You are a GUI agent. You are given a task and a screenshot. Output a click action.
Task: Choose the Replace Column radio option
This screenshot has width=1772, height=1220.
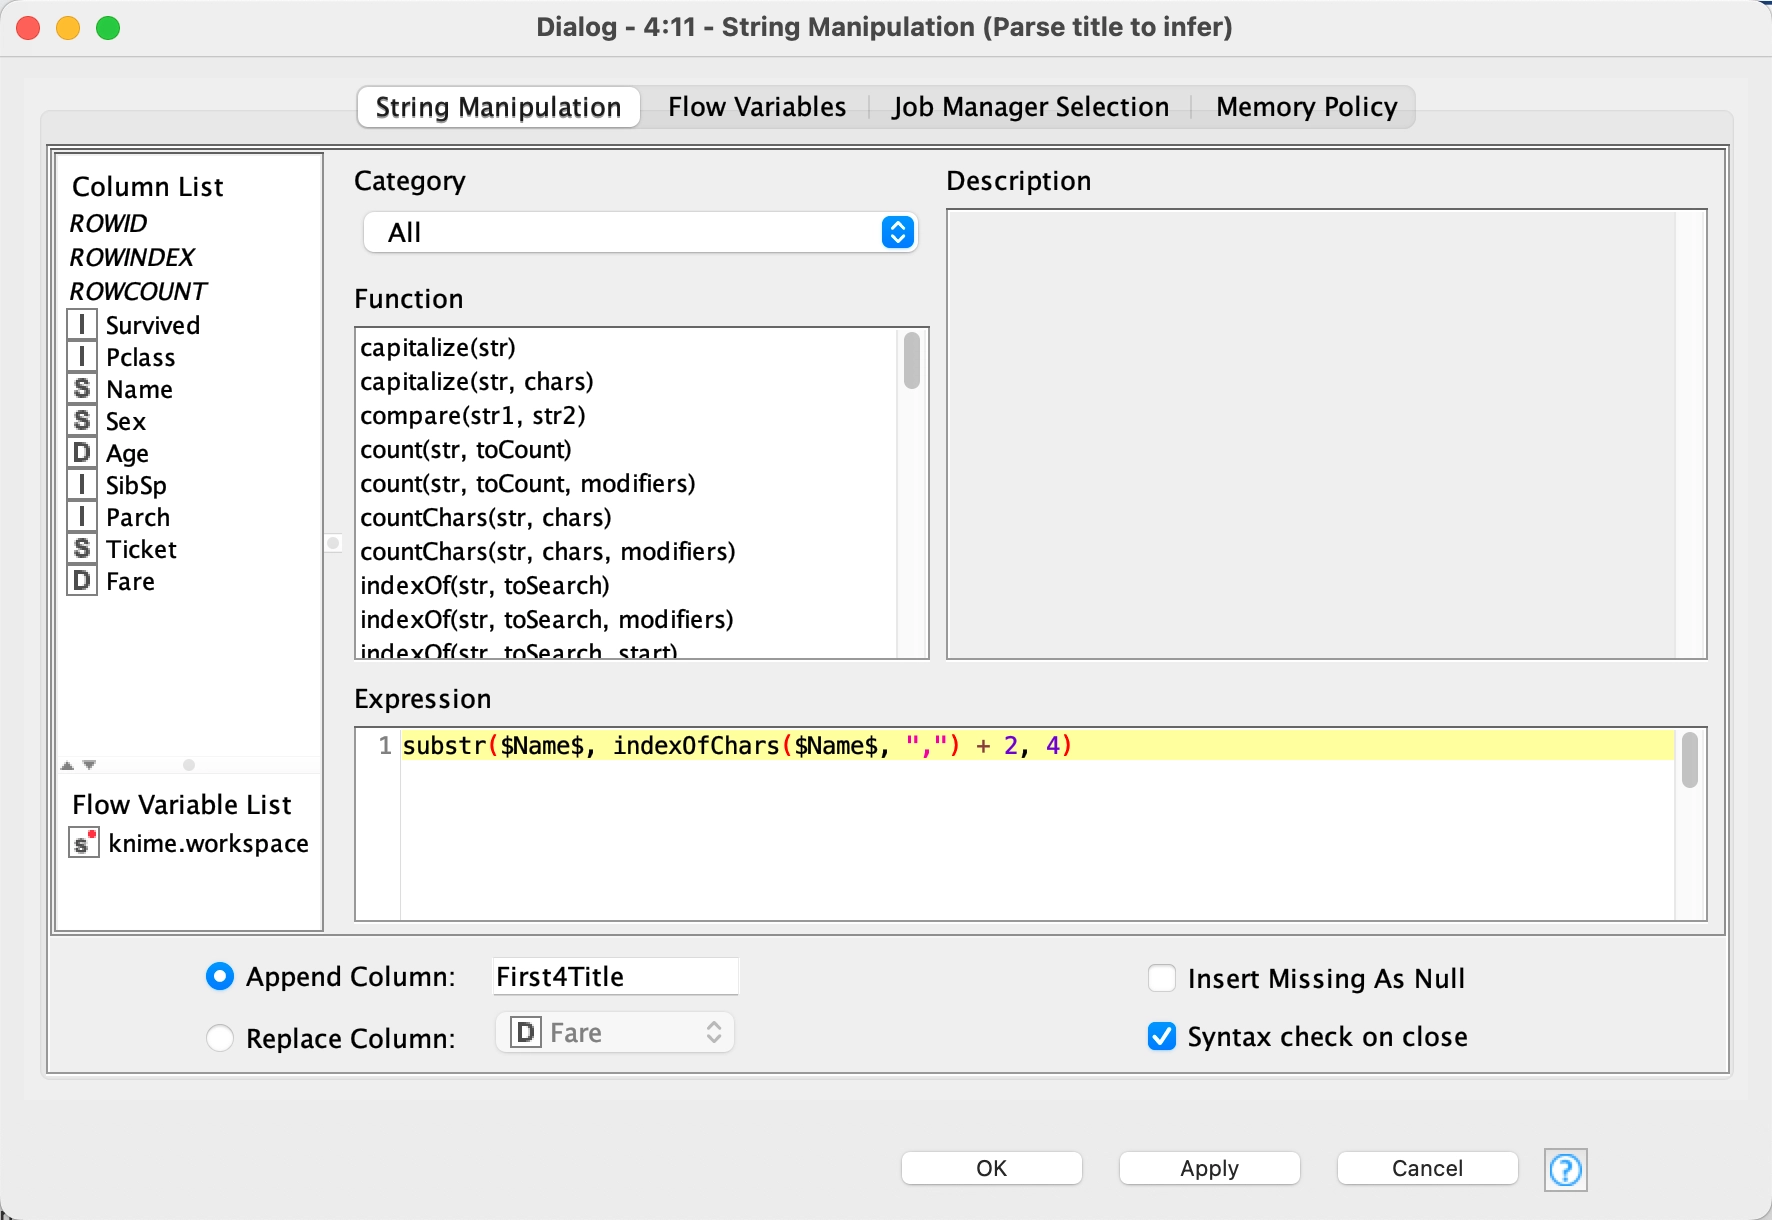[220, 1038]
